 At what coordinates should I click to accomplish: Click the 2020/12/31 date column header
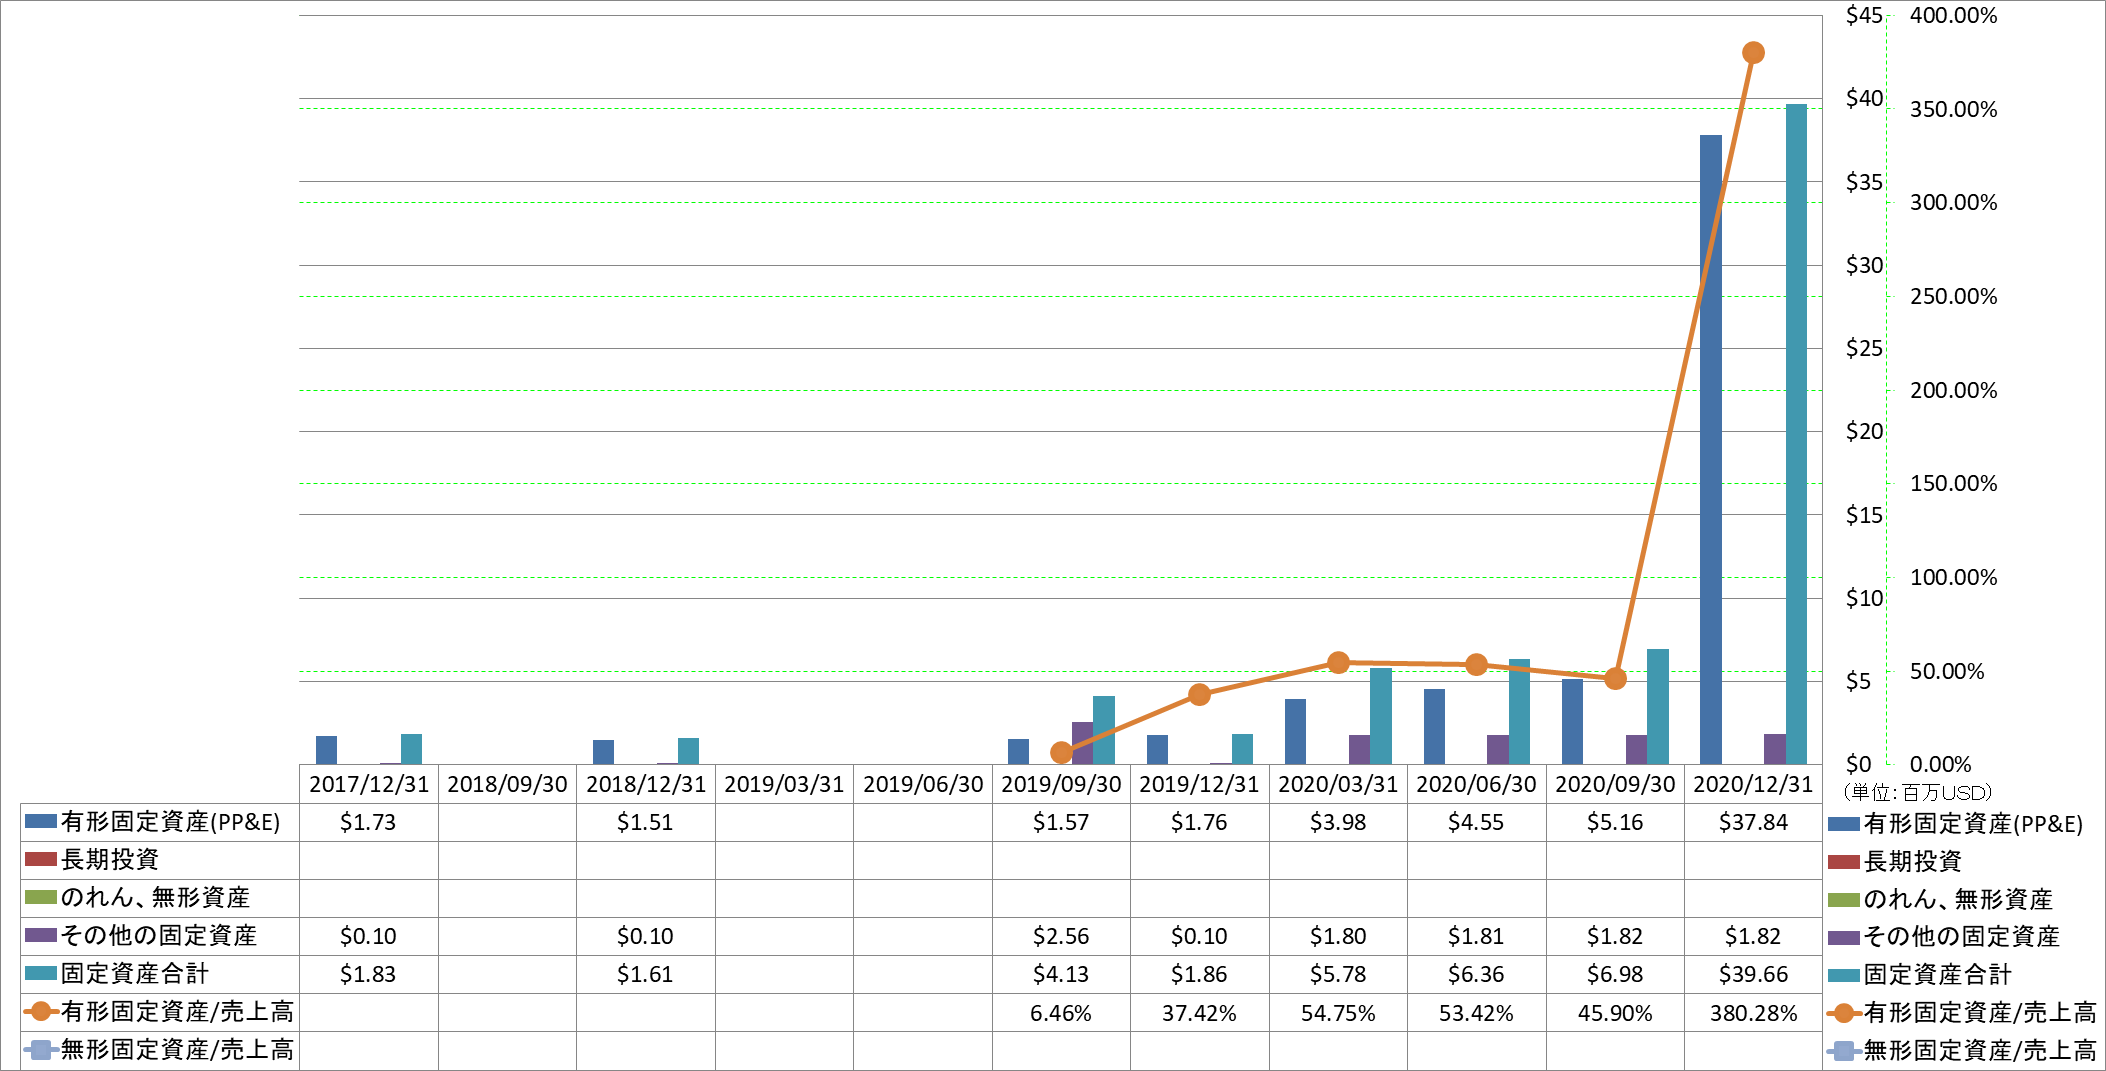coord(1753,784)
